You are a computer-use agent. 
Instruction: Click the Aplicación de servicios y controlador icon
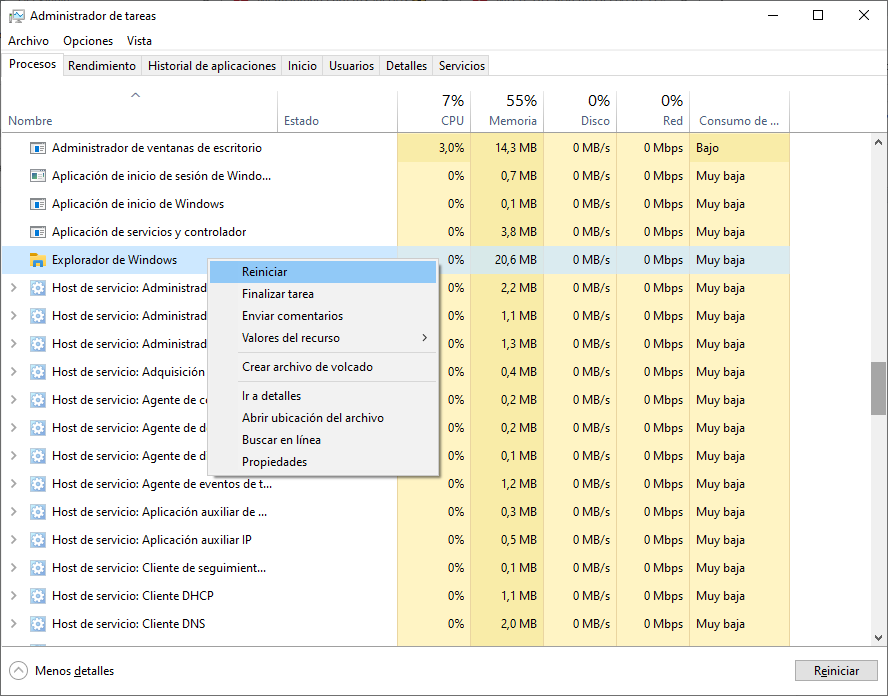click(37, 232)
